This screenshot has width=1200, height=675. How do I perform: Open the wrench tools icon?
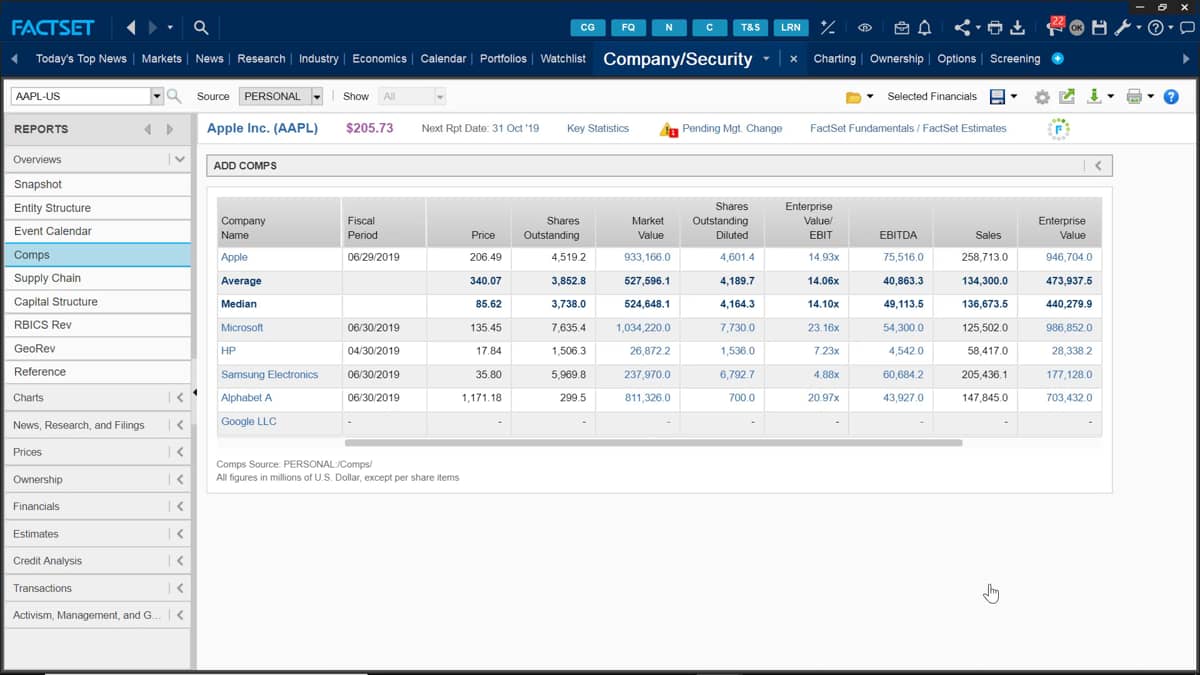click(1122, 28)
